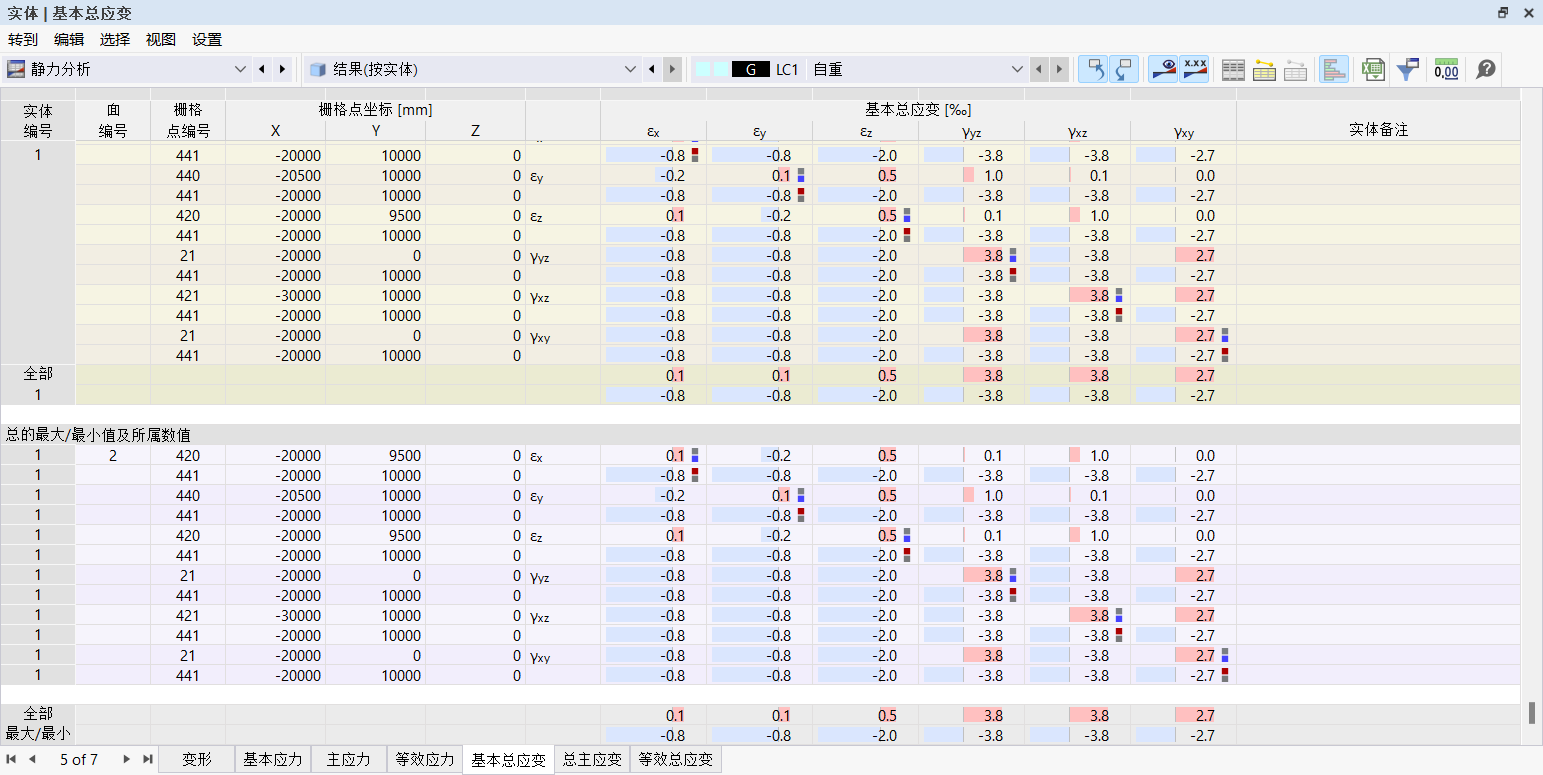Click the jump-back navigation arrow icon

pos(1096,69)
